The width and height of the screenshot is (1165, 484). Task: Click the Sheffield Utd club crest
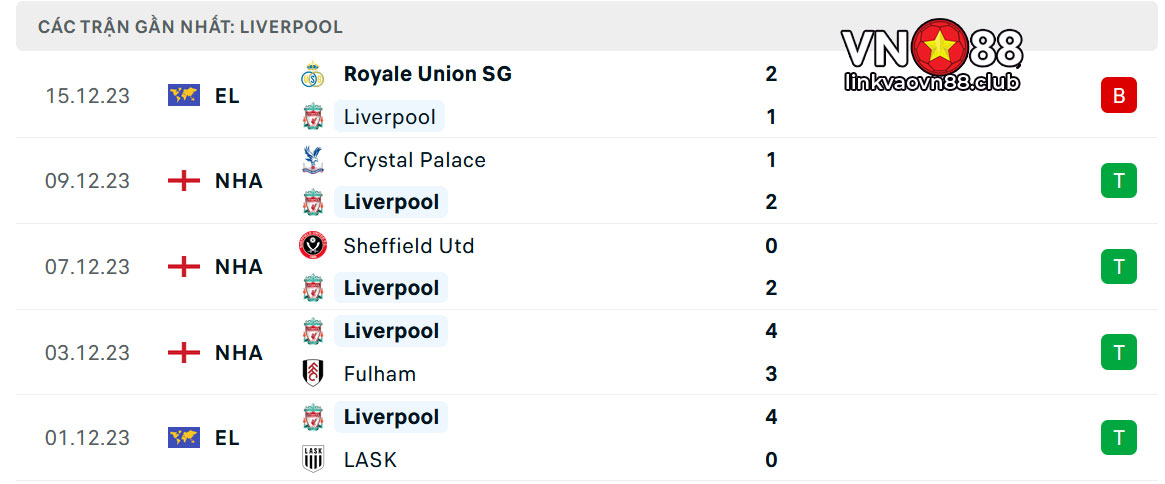[313, 245]
